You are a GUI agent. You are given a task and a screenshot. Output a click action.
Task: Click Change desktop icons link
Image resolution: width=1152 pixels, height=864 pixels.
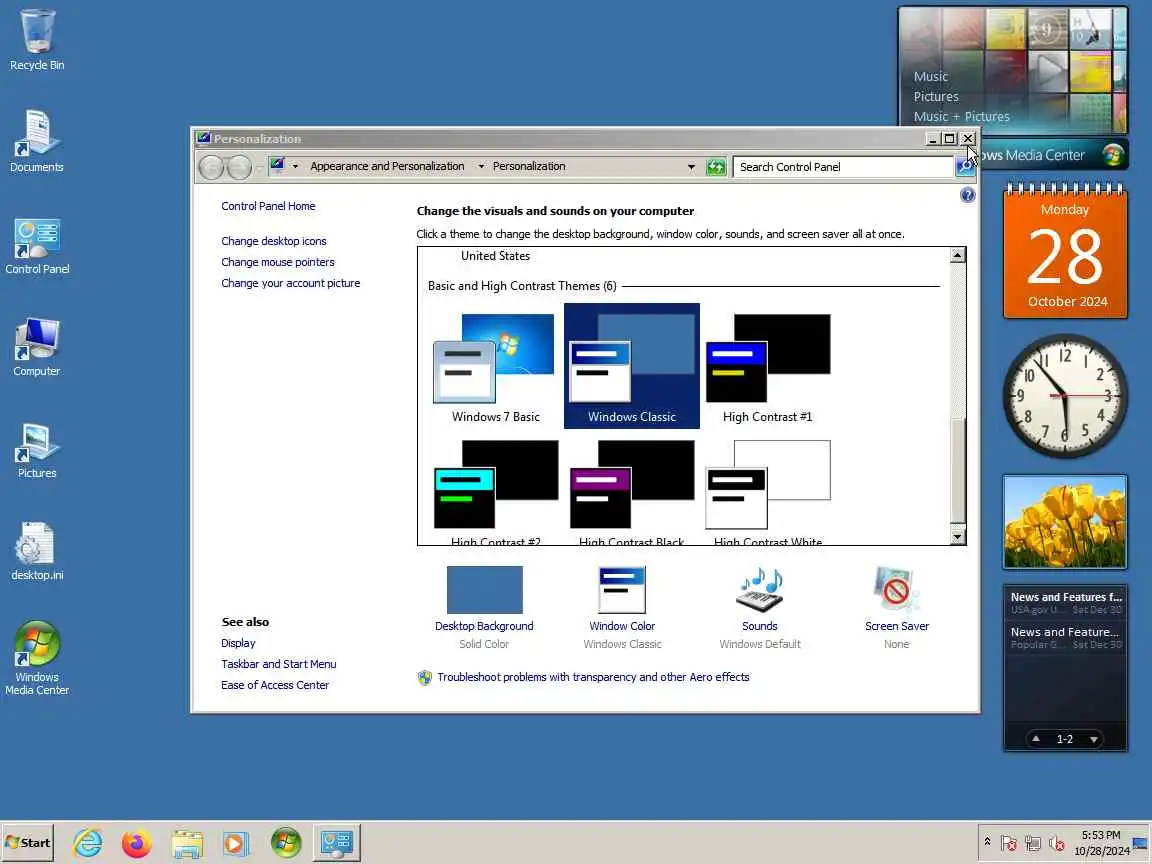[273, 241]
